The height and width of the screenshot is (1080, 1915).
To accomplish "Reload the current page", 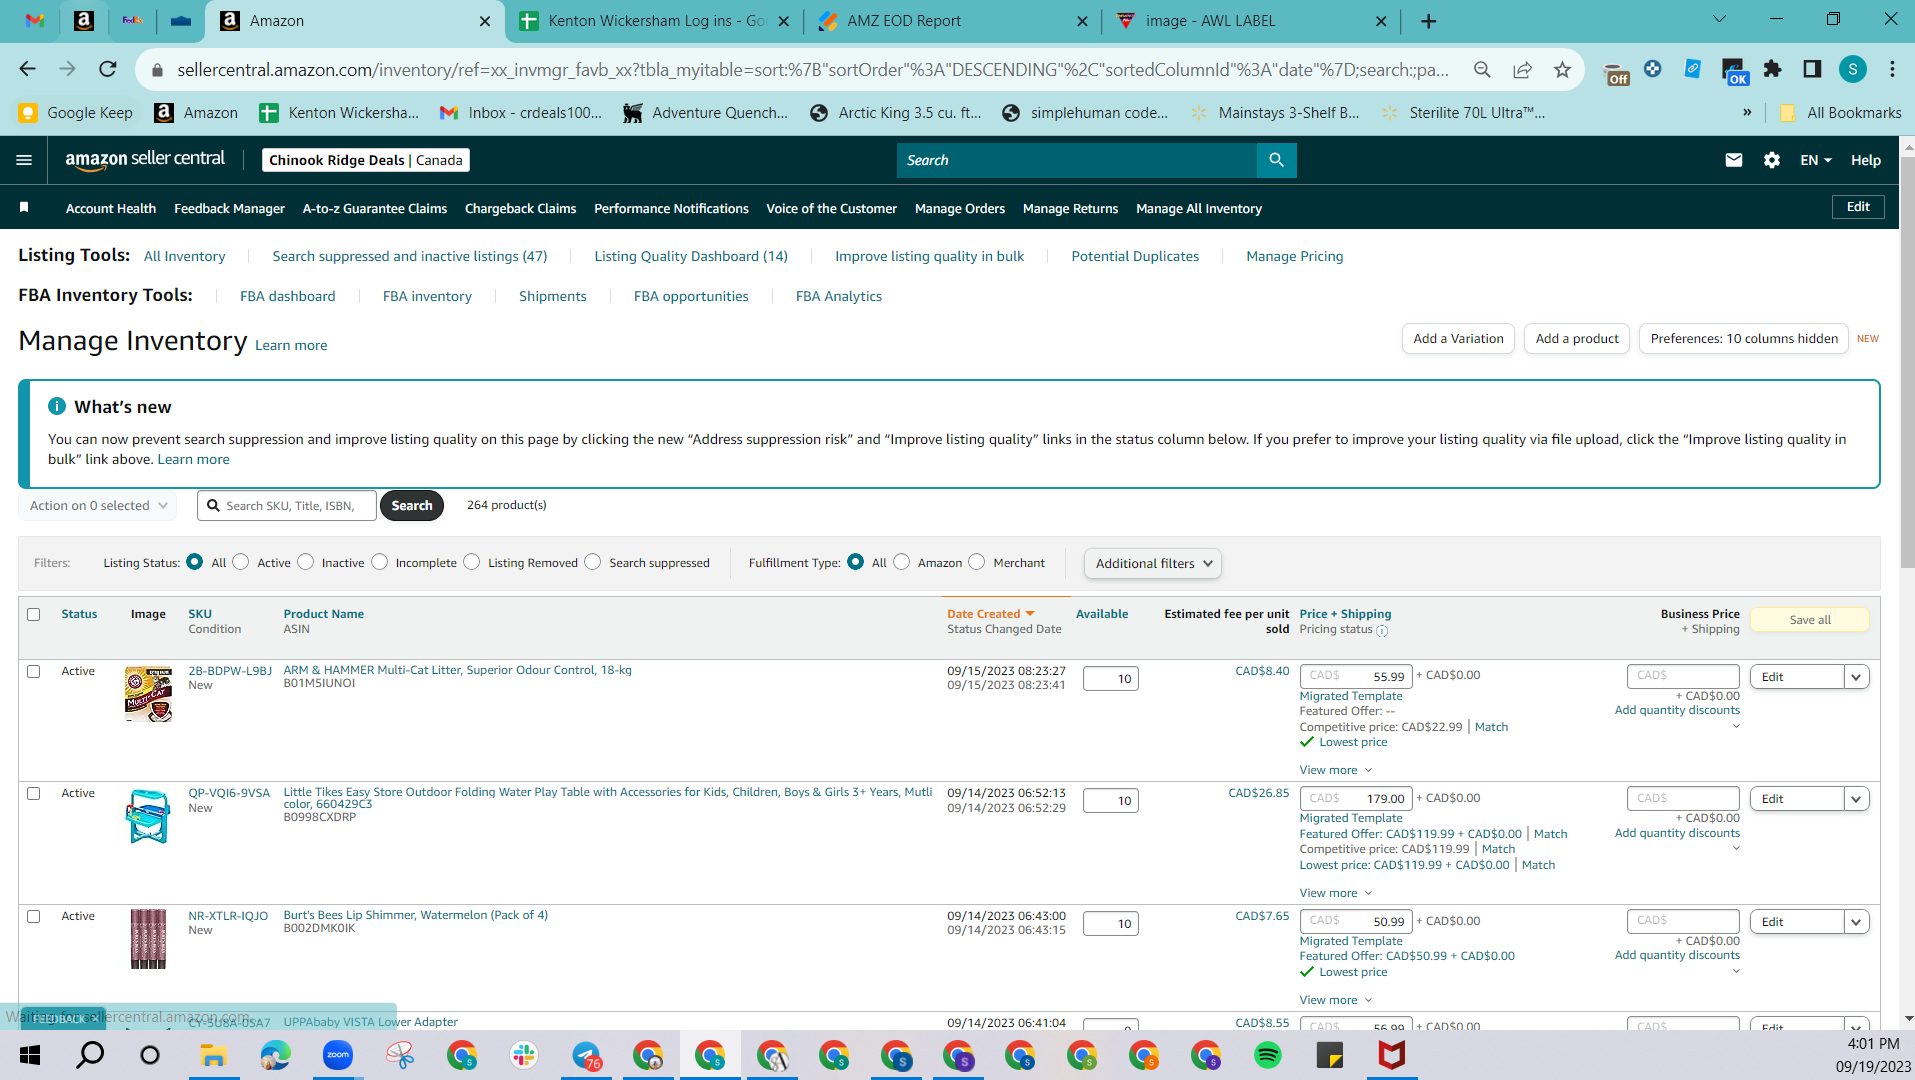I will click(x=108, y=69).
